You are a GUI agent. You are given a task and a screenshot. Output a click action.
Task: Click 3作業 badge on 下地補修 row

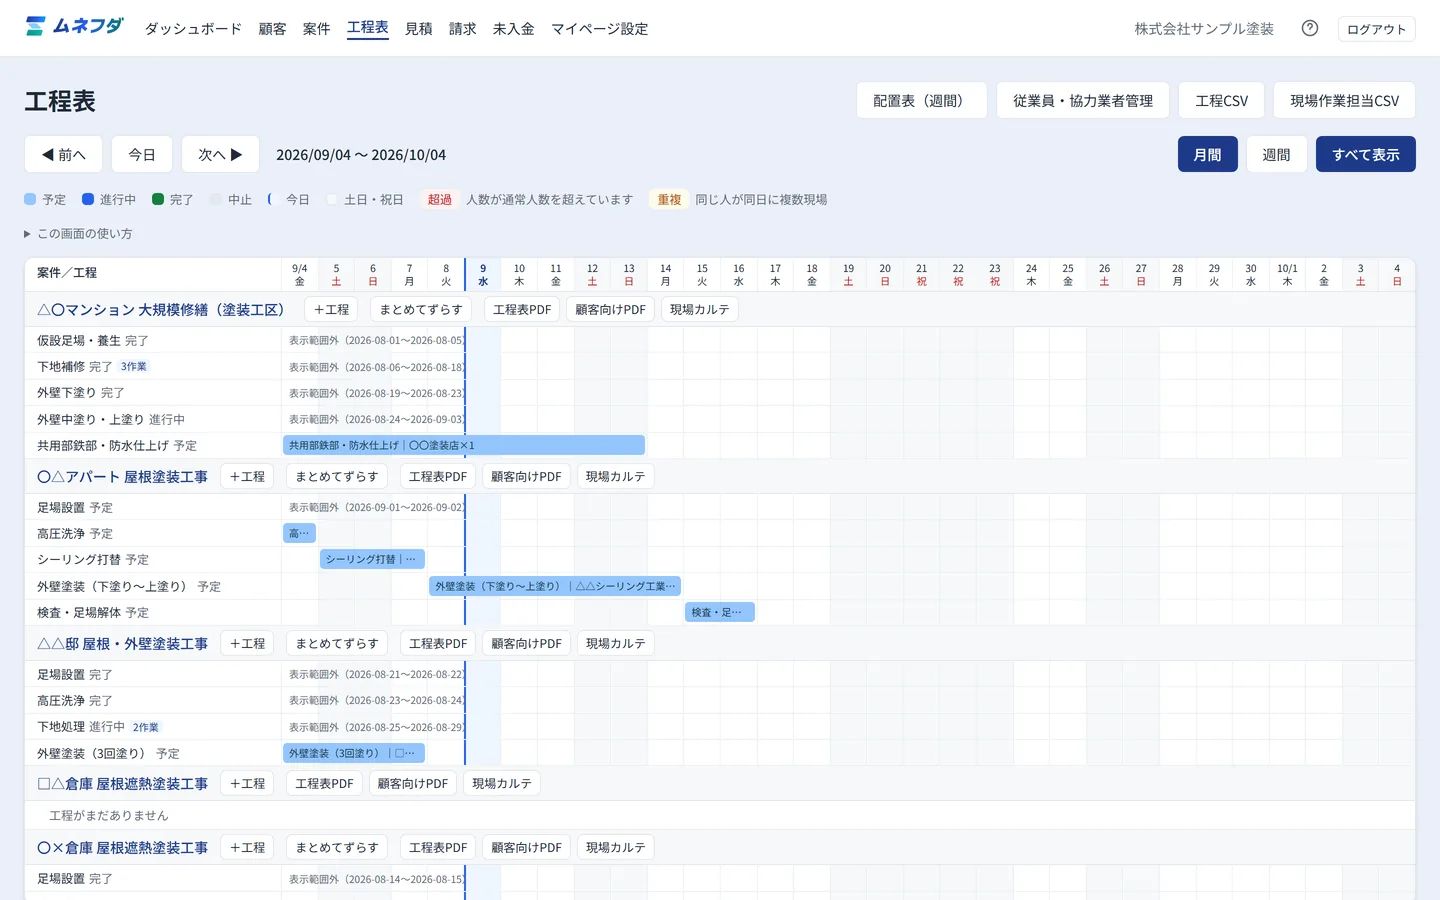134,367
